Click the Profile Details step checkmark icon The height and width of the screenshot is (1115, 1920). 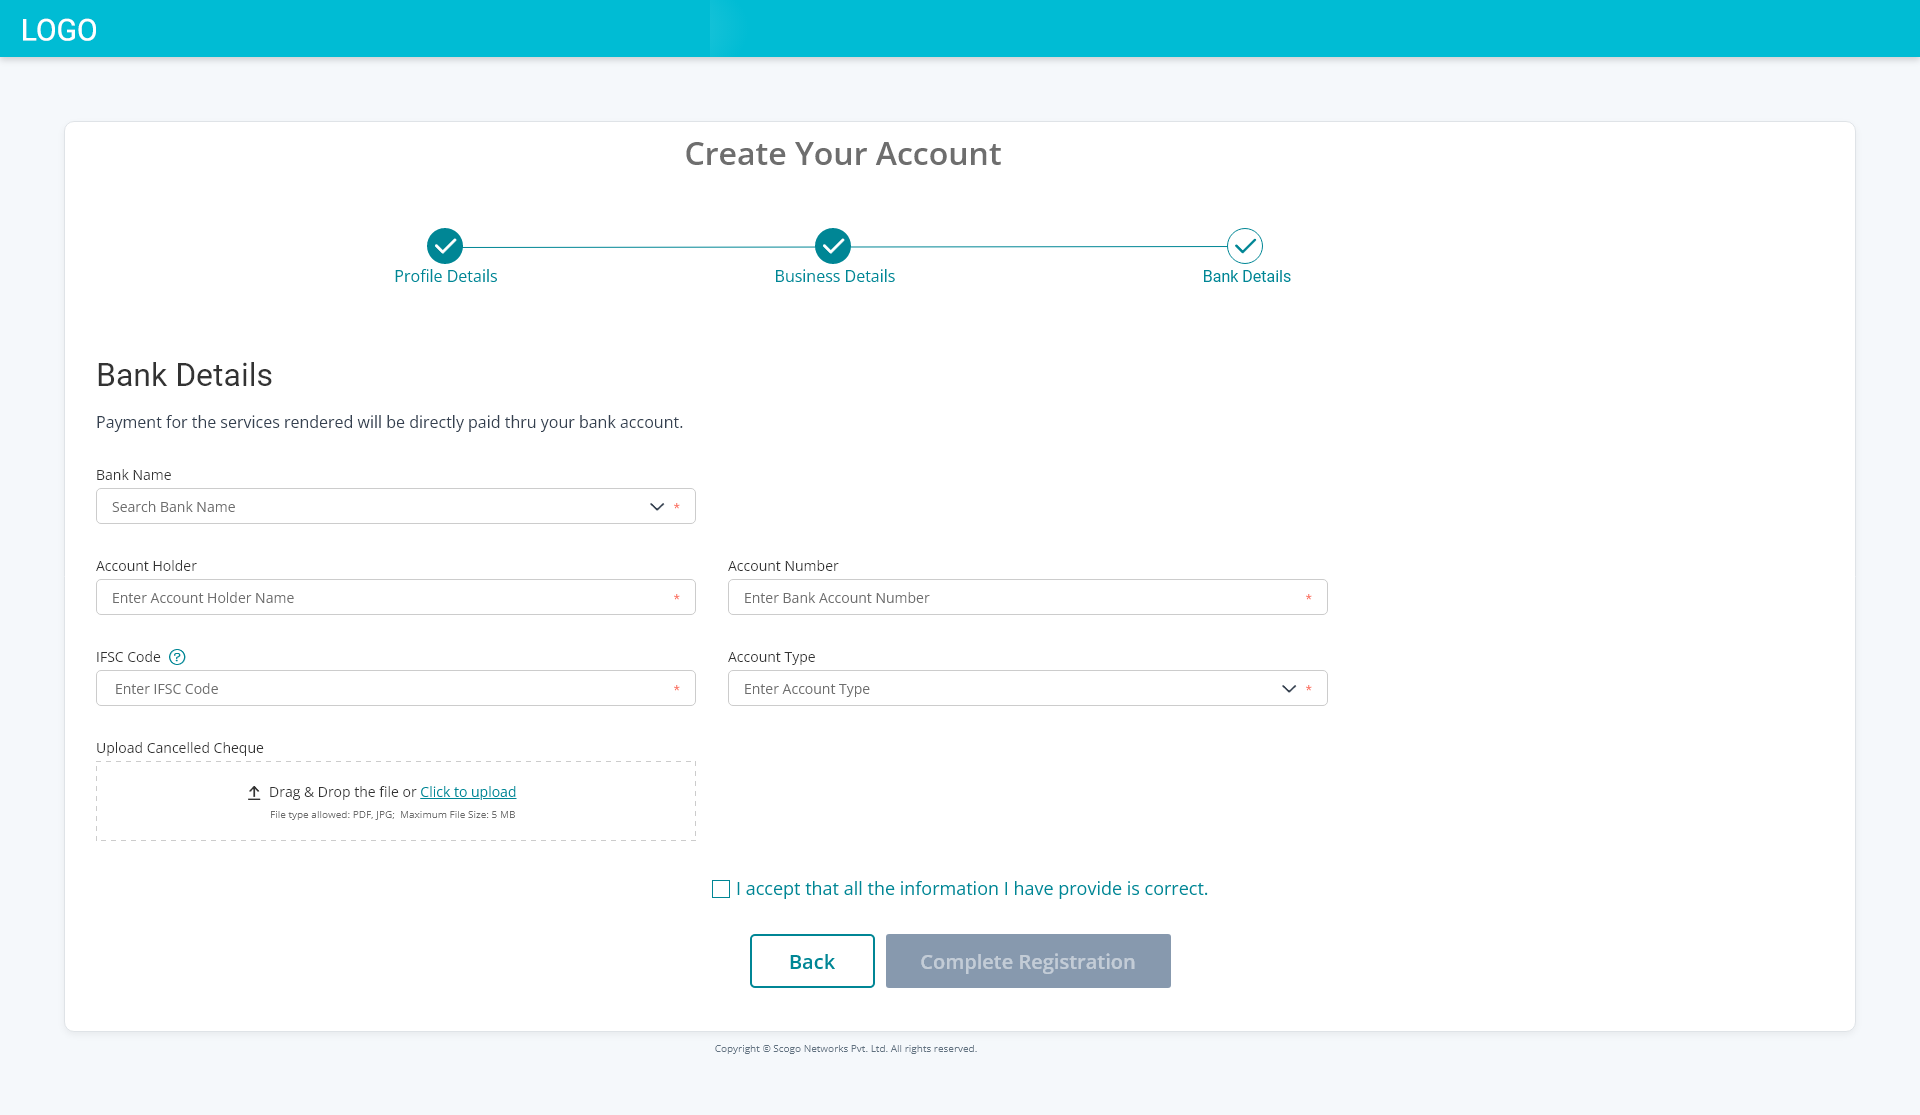(445, 246)
